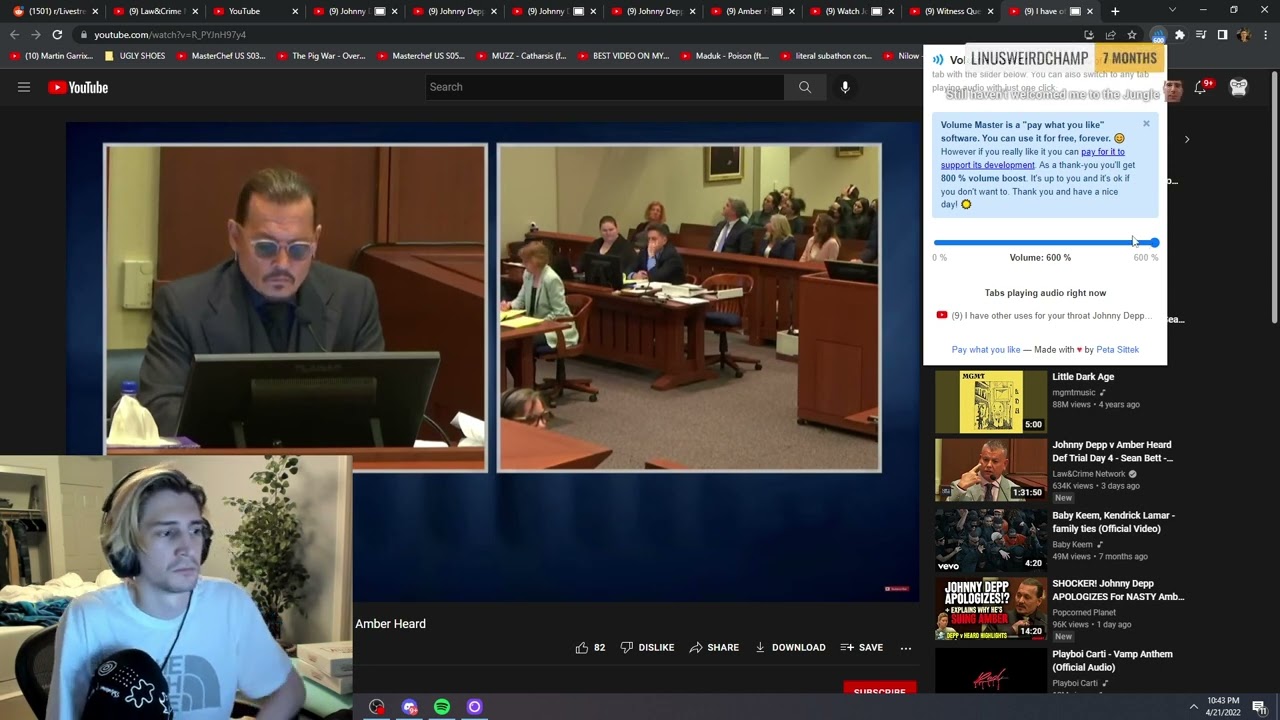This screenshot has height=720, width=1280.
Task: Open Windows notification center icon
Action: pyautogui.click(x=1259, y=707)
